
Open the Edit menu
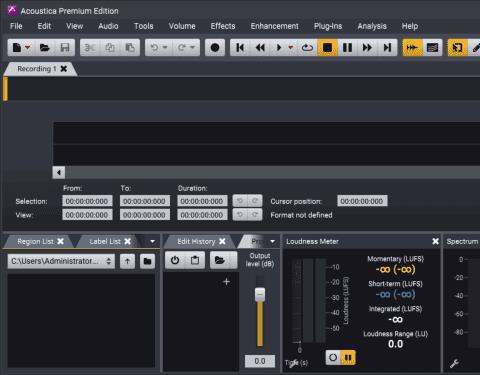click(44, 26)
